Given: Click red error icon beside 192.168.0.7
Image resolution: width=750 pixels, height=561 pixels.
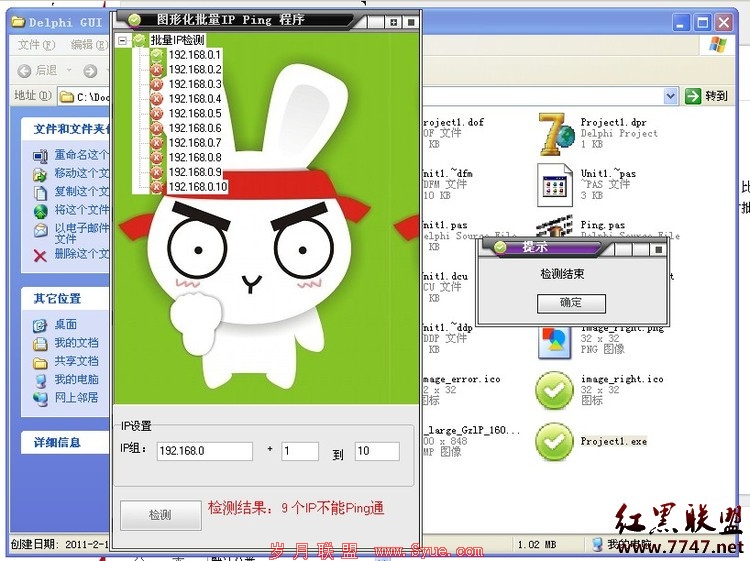Looking at the screenshot, I should tap(156, 143).
